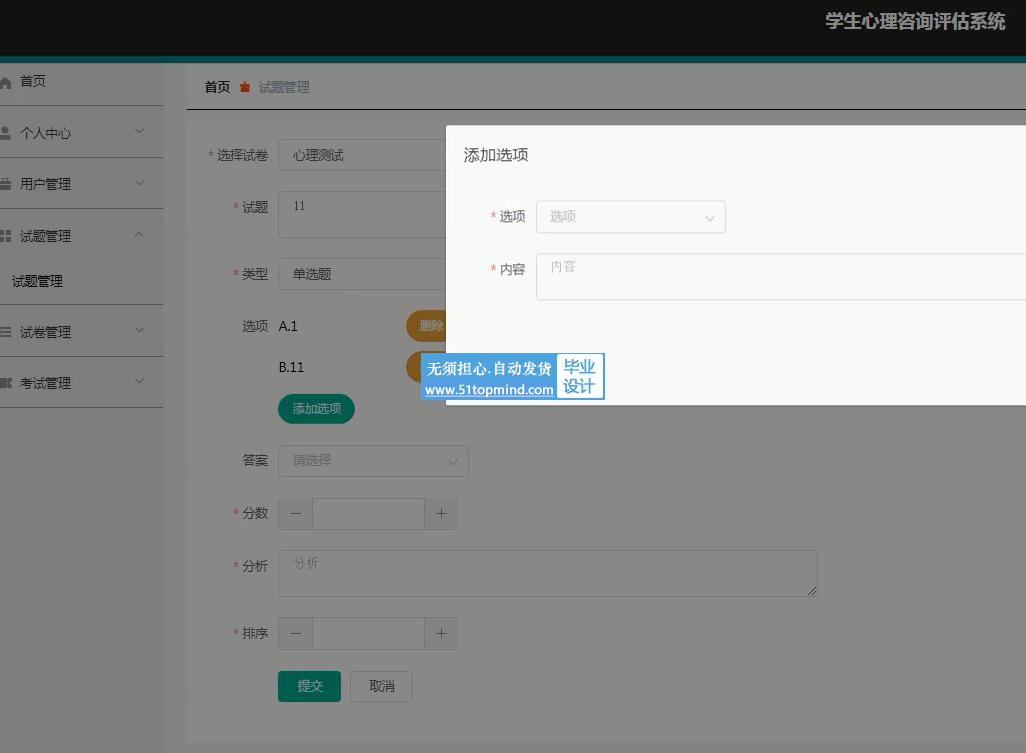Click the 添加选项 button
The image size is (1026, 753).
pos(316,409)
